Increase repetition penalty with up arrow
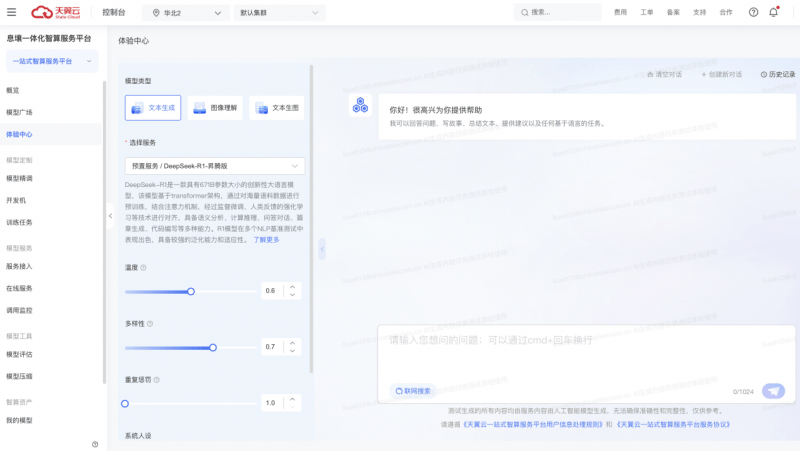800x451 pixels. pyautogui.click(x=292, y=399)
